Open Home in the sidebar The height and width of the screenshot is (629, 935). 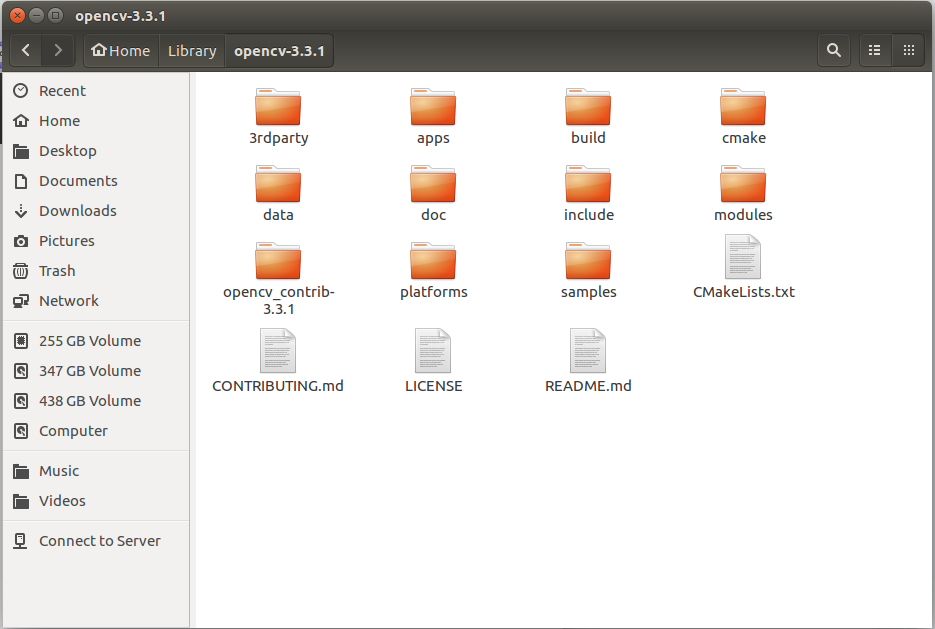(97, 120)
